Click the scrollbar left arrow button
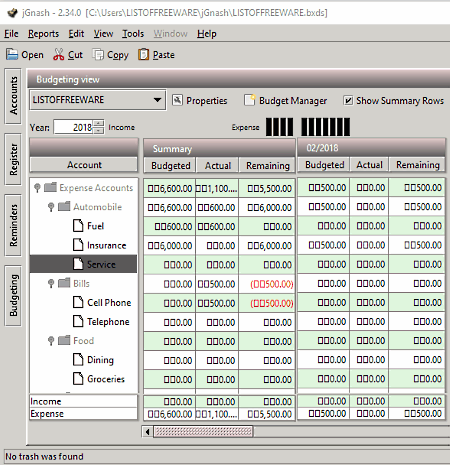 point(147,432)
